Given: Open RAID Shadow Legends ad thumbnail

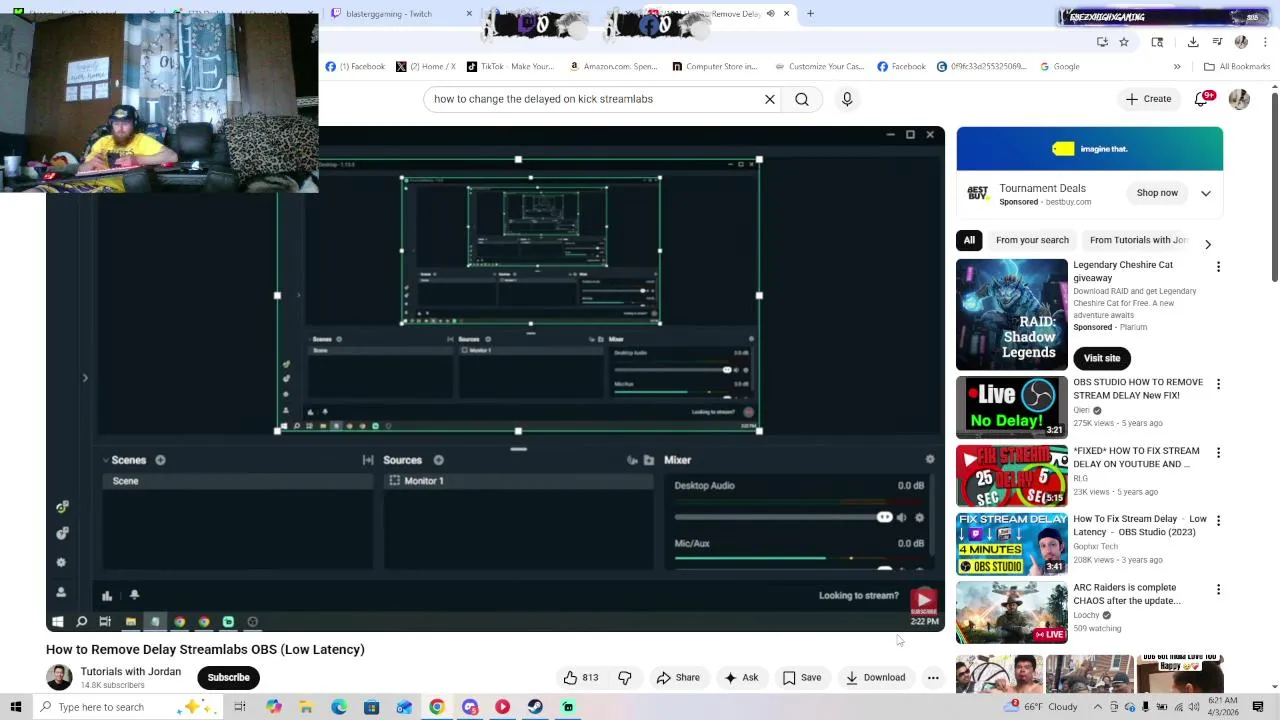Looking at the screenshot, I should 1011,314.
